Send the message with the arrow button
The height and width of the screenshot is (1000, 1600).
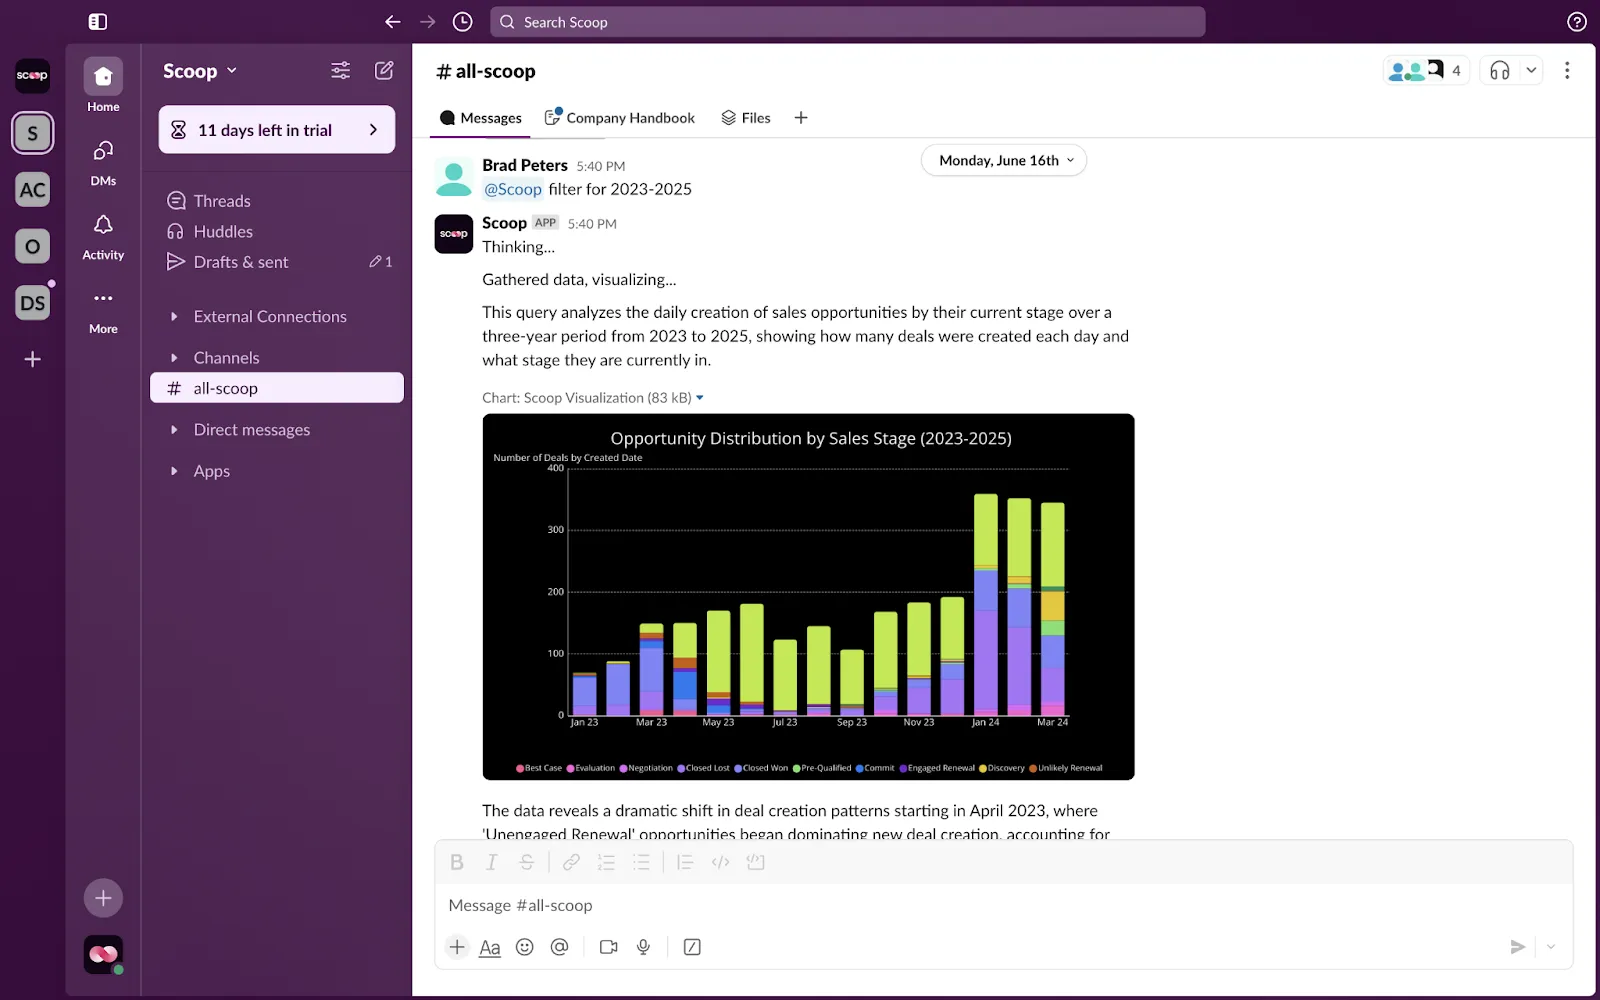click(1517, 947)
